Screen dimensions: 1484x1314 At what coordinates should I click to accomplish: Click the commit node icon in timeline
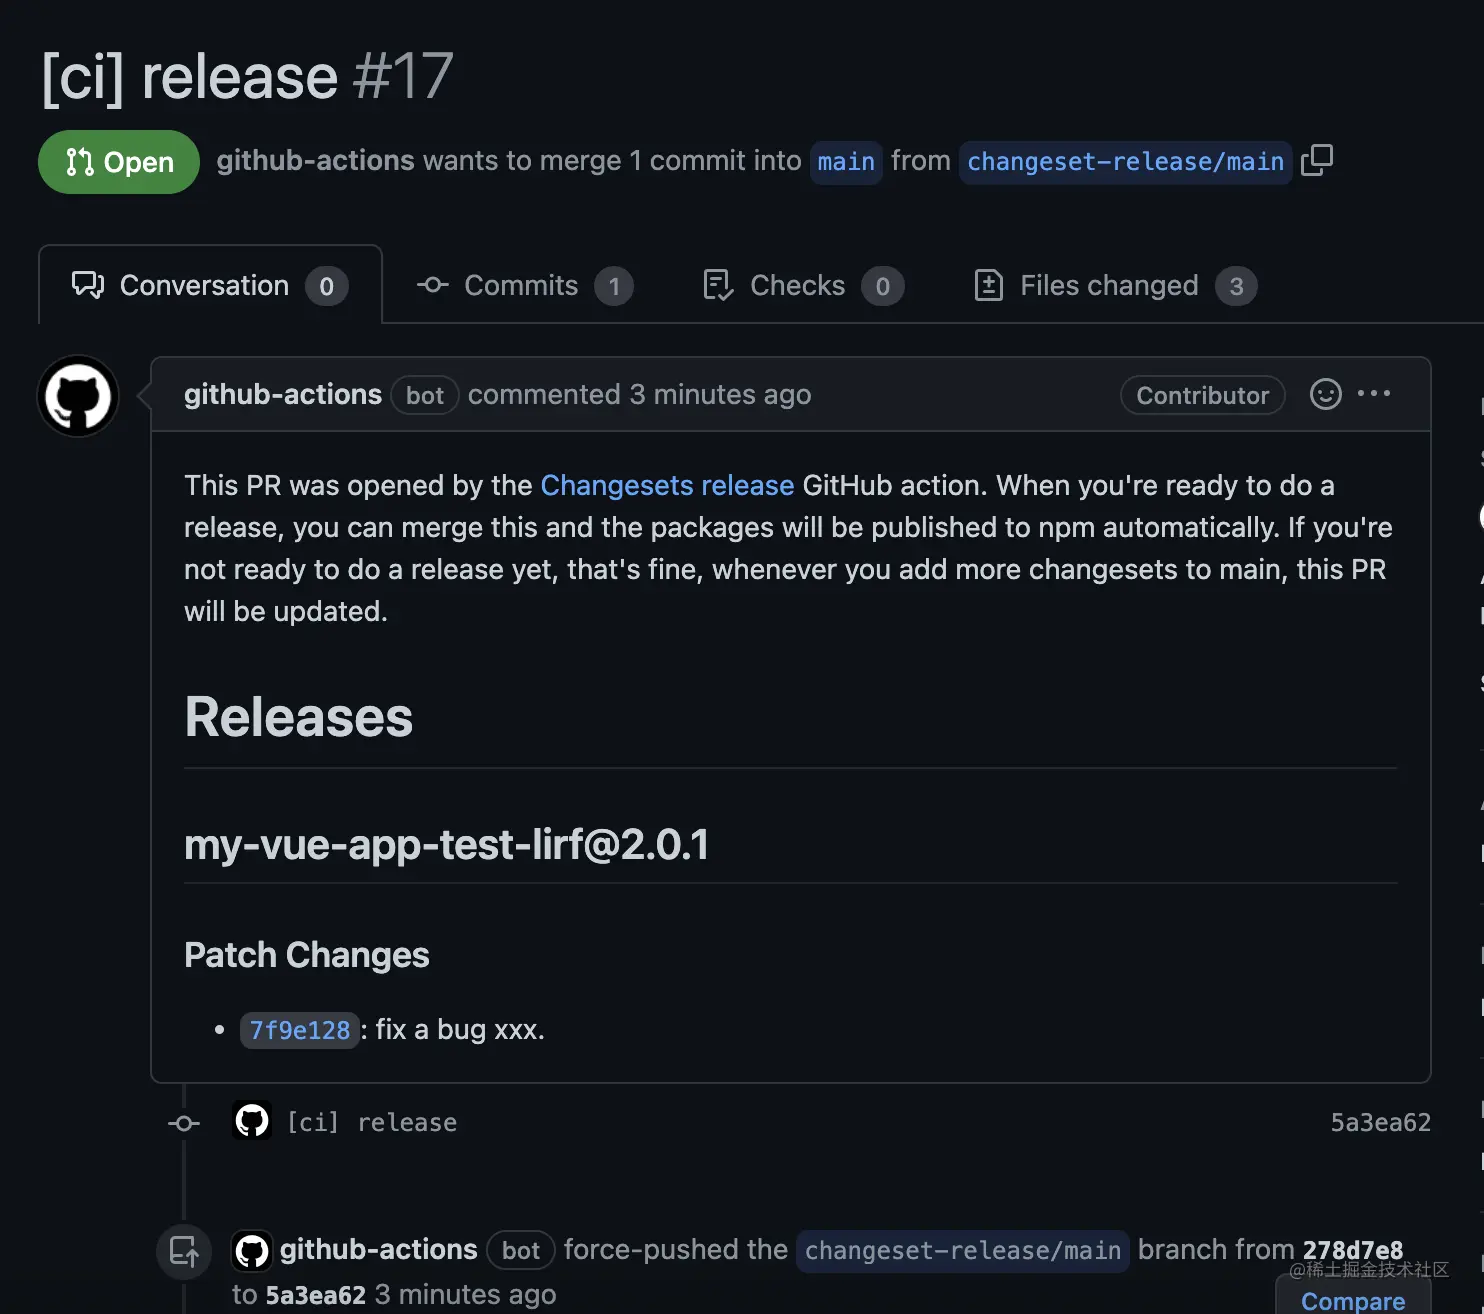pyautogui.click(x=184, y=1124)
